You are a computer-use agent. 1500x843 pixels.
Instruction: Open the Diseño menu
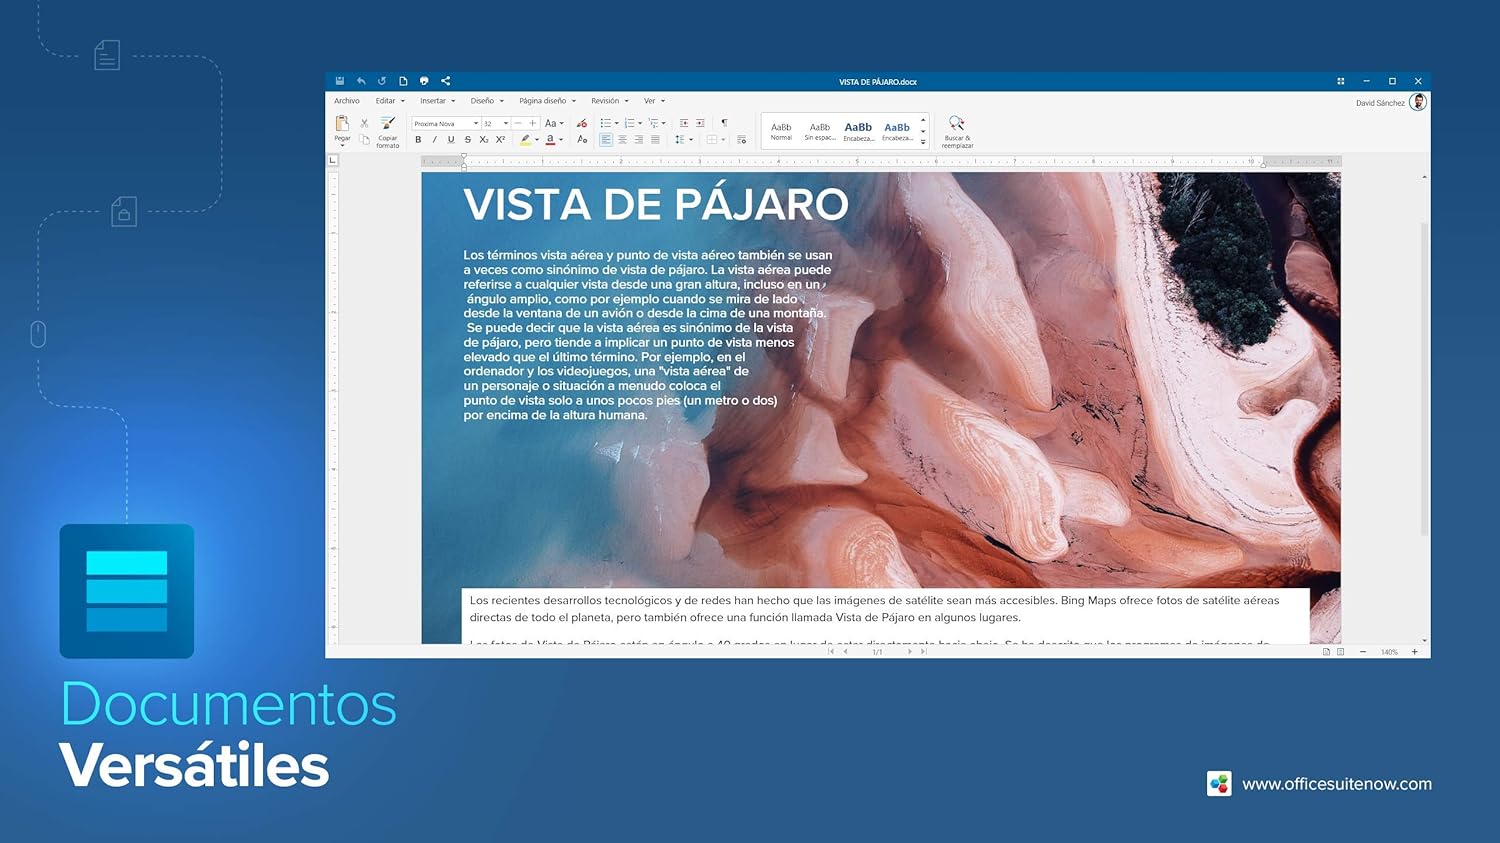(487, 101)
